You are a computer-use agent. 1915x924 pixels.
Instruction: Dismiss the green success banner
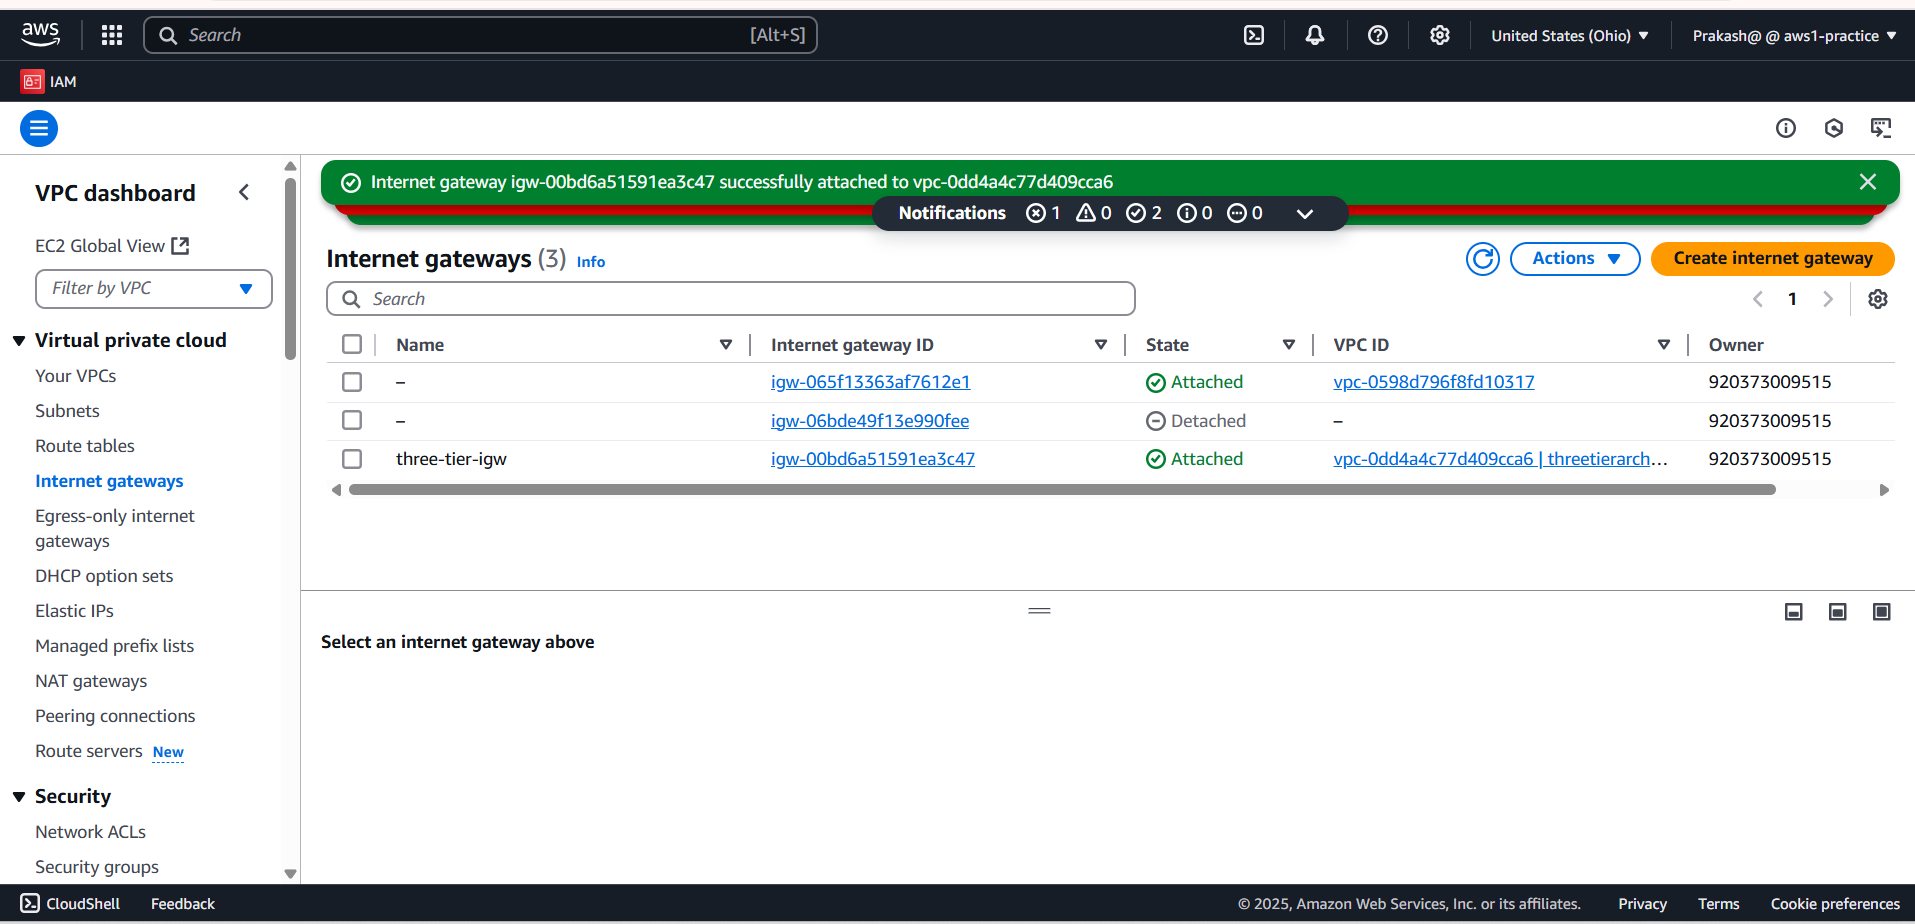click(1868, 182)
